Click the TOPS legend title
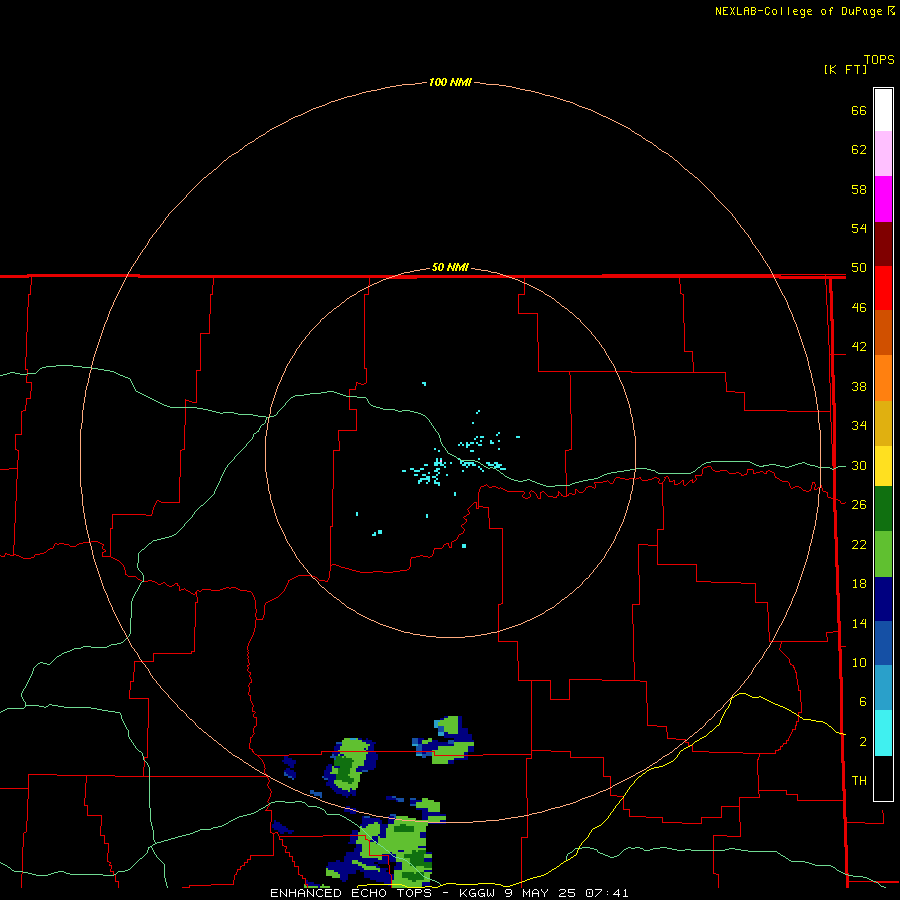This screenshot has height=900, width=900. coord(879,60)
